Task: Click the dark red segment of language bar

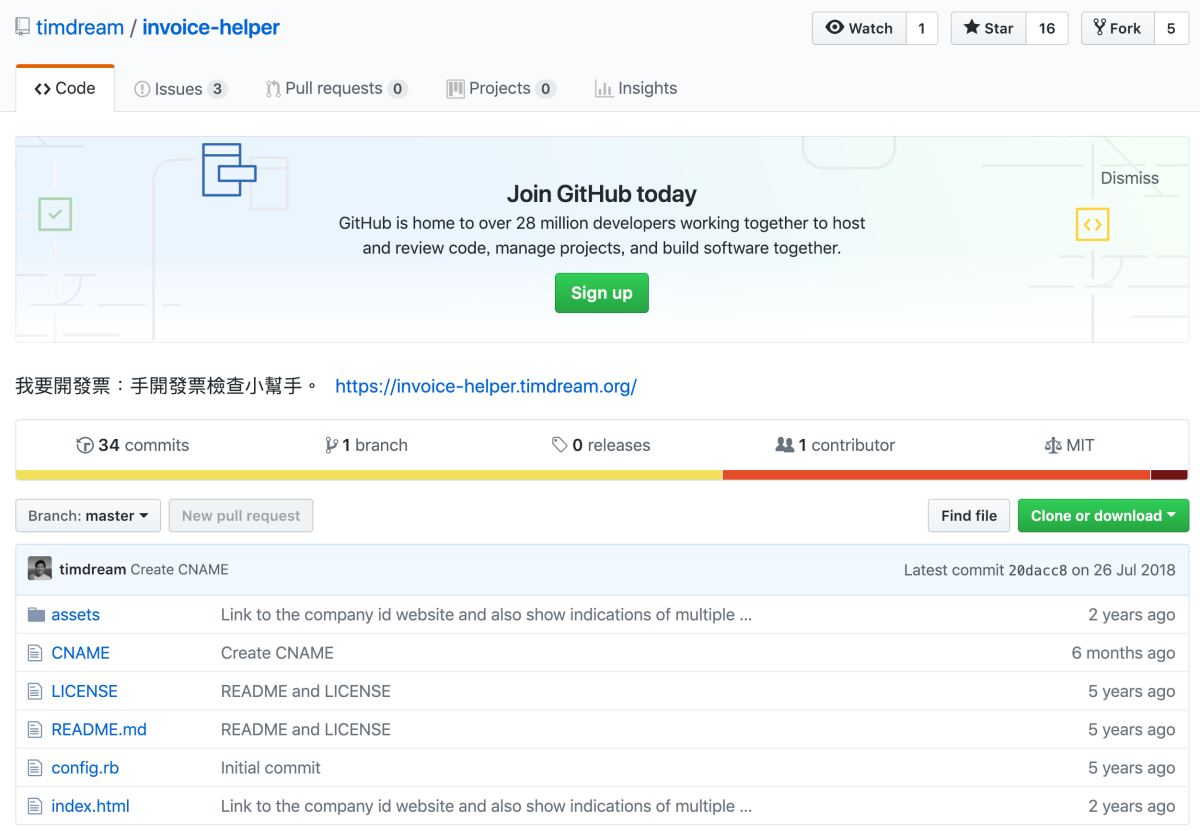Action: point(1169,475)
